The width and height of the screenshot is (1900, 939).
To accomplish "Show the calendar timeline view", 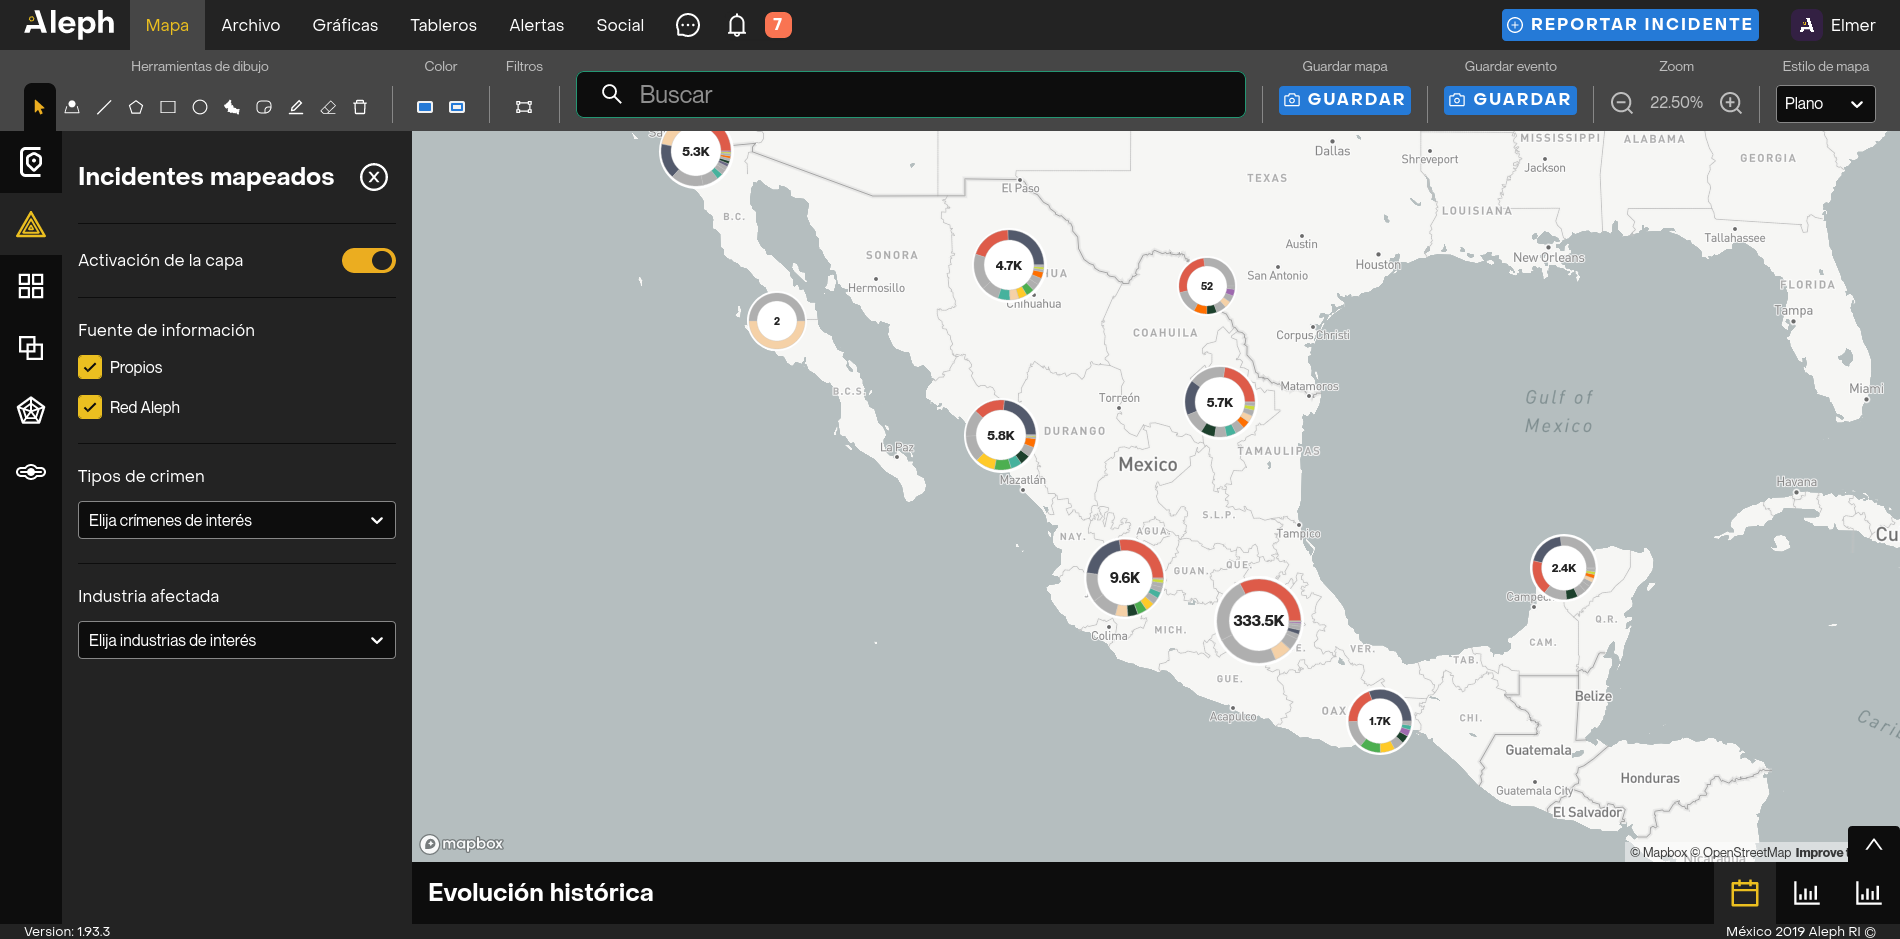I will coord(1745,892).
